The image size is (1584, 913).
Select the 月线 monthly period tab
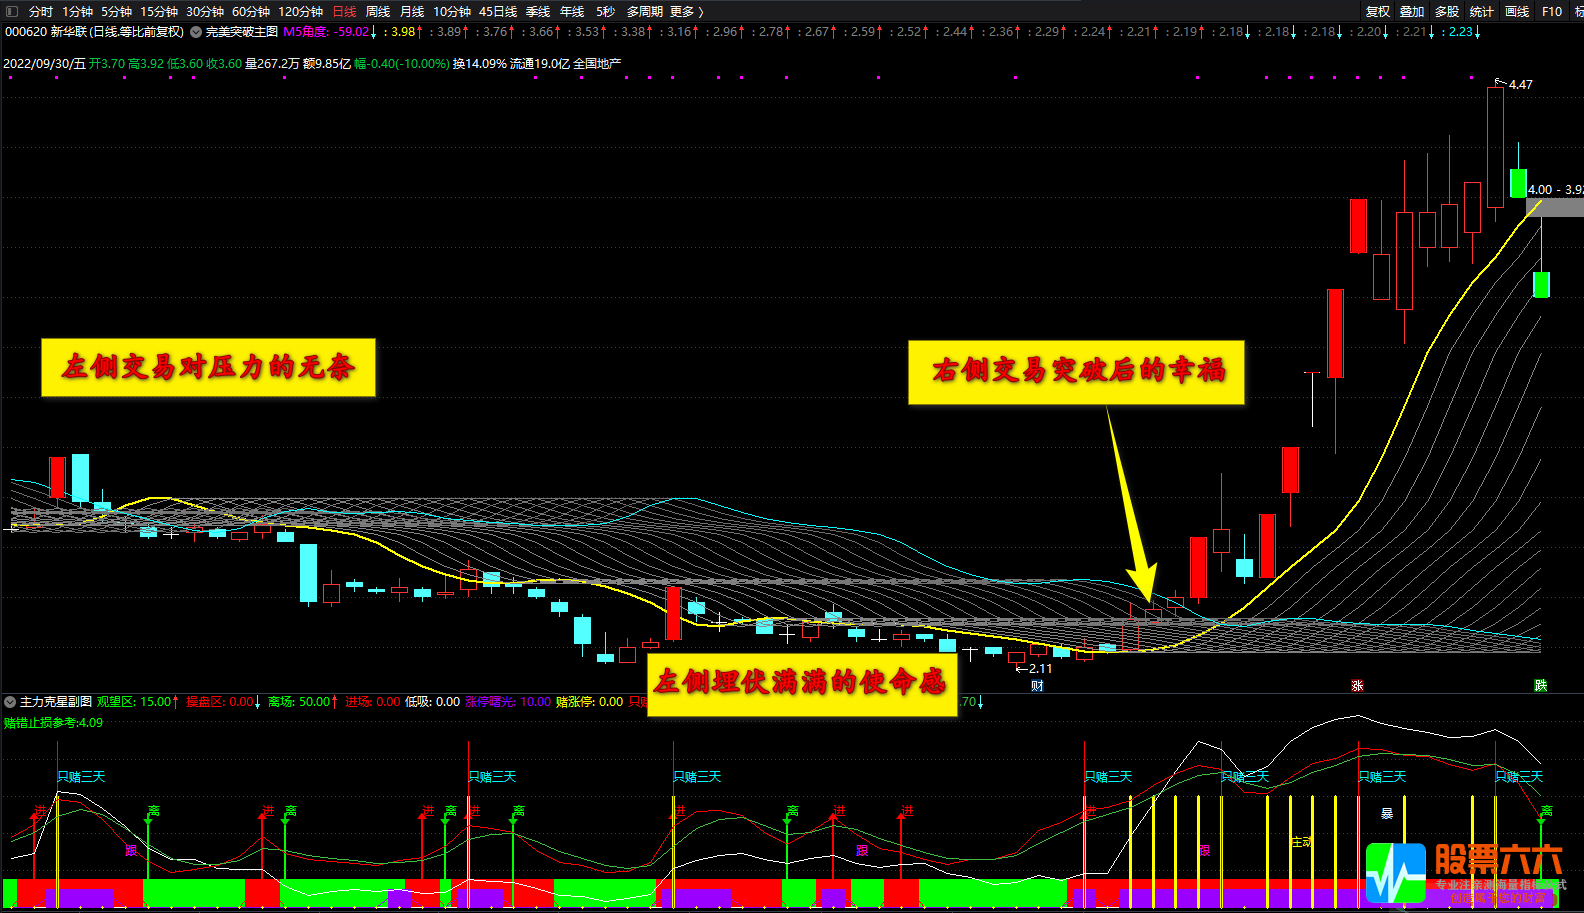412,11
